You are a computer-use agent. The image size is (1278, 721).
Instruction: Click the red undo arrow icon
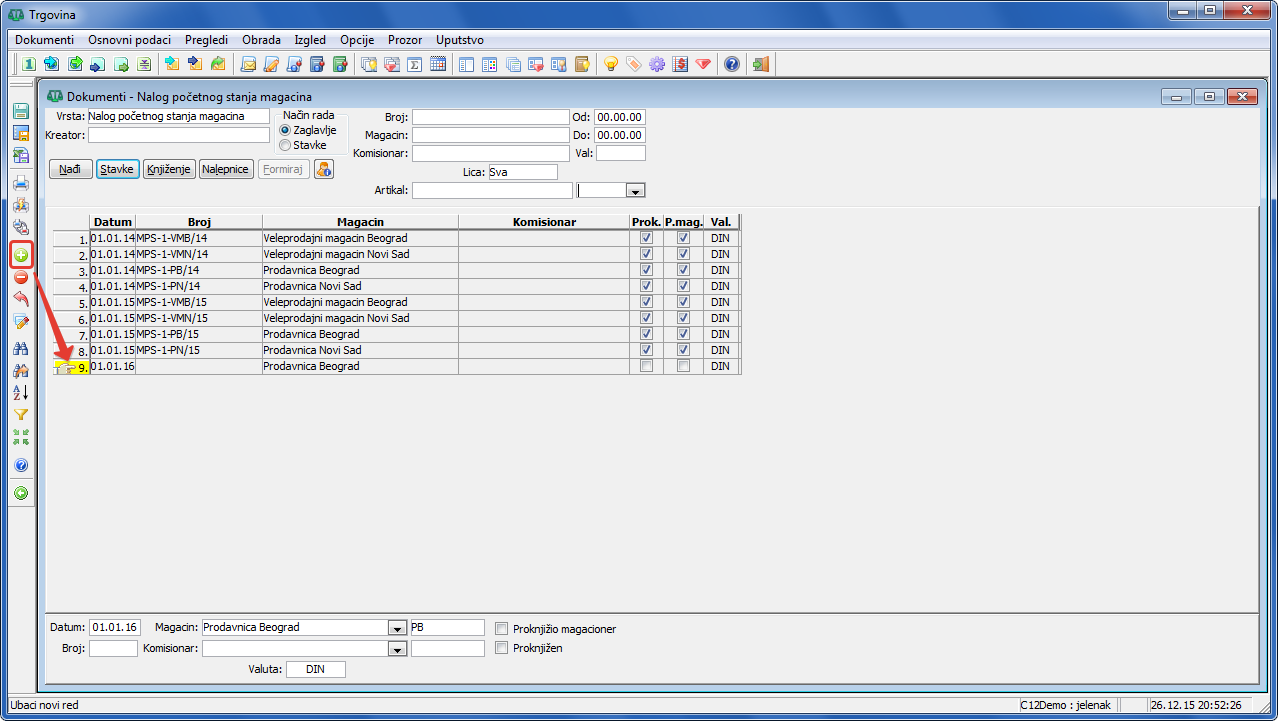pyautogui.click(x=20, y=299)
